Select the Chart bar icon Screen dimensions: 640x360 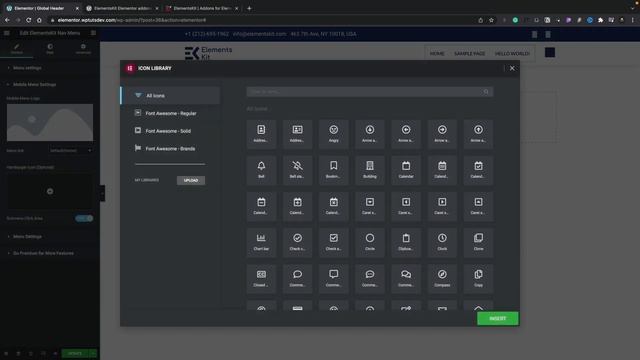pos(261,242)
